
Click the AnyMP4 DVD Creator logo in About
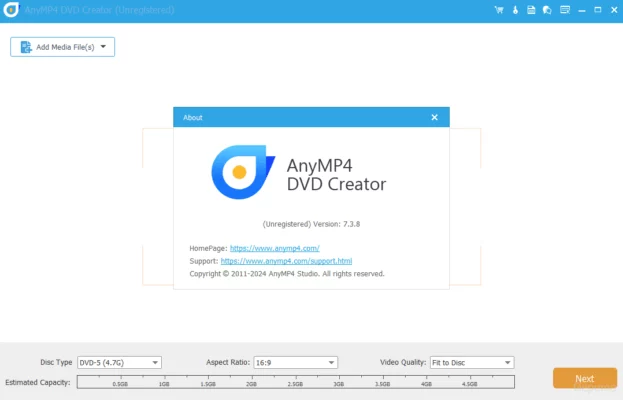pyautogui.click(x=243, y=172)
